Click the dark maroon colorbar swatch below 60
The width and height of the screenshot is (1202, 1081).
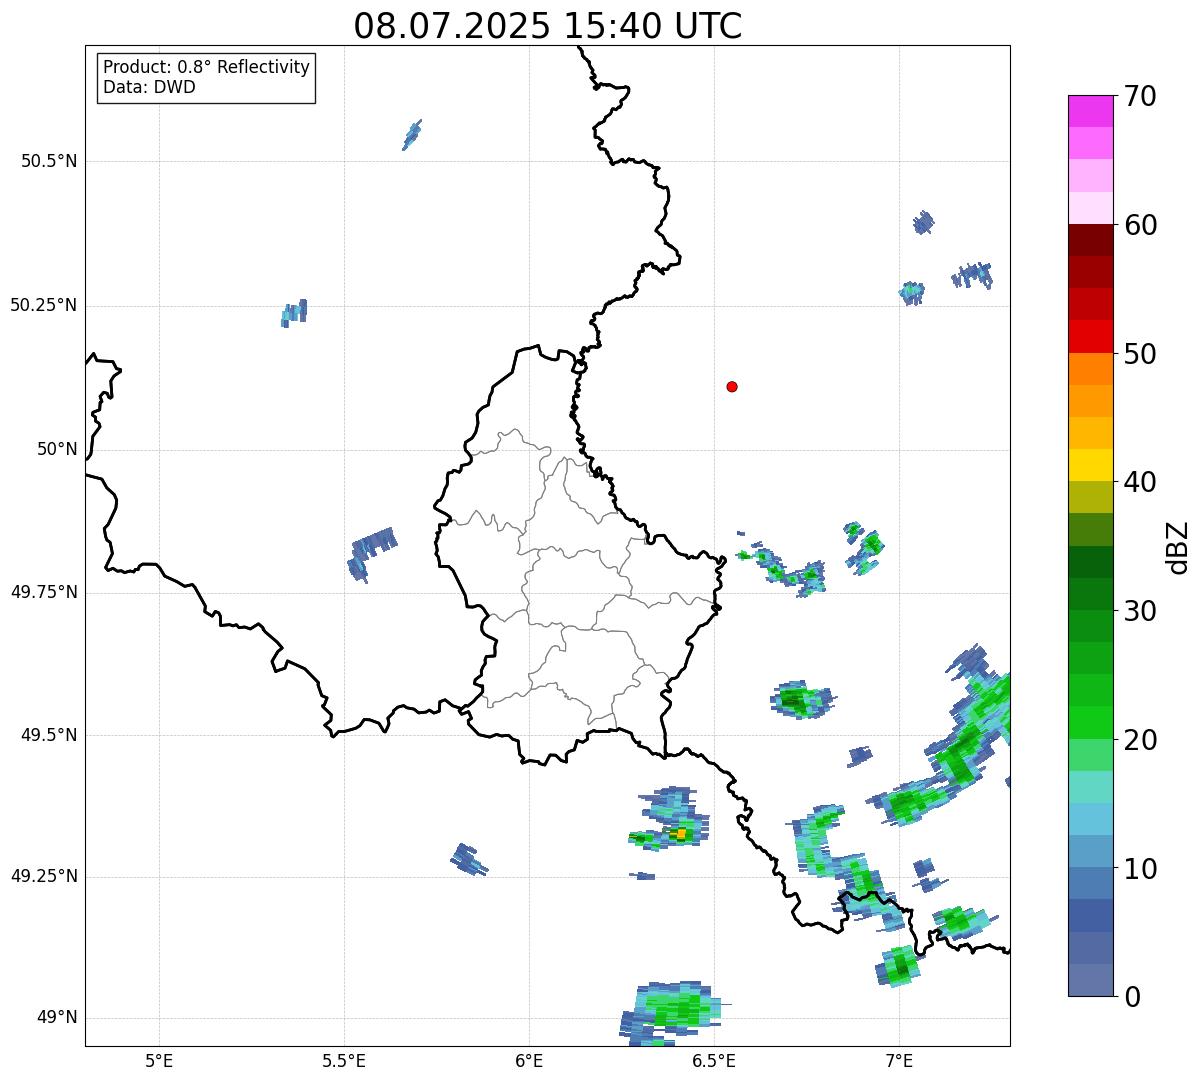pos(1090,240)
